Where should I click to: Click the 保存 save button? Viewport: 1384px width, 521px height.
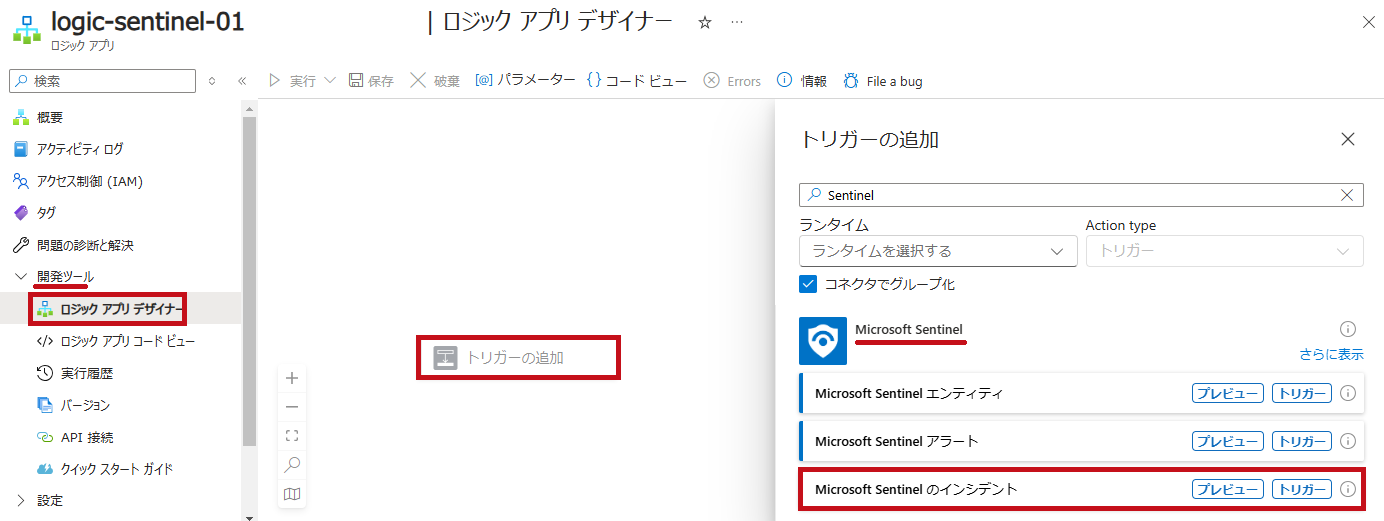click(371, 81)
